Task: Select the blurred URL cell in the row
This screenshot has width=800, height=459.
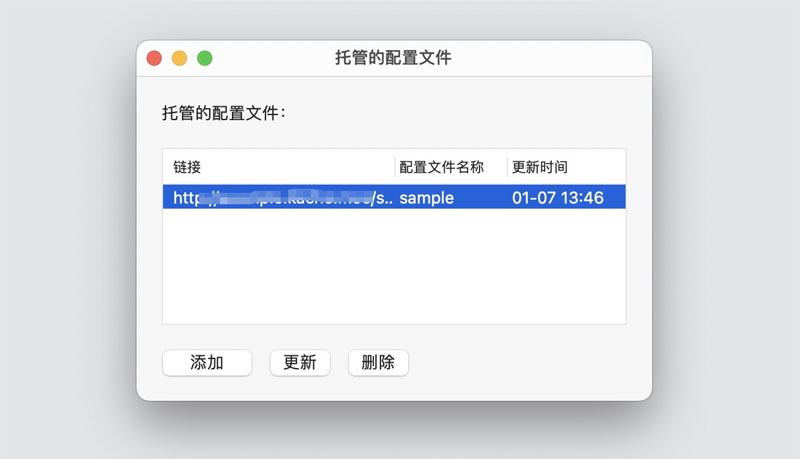Action: coord(280,198)
